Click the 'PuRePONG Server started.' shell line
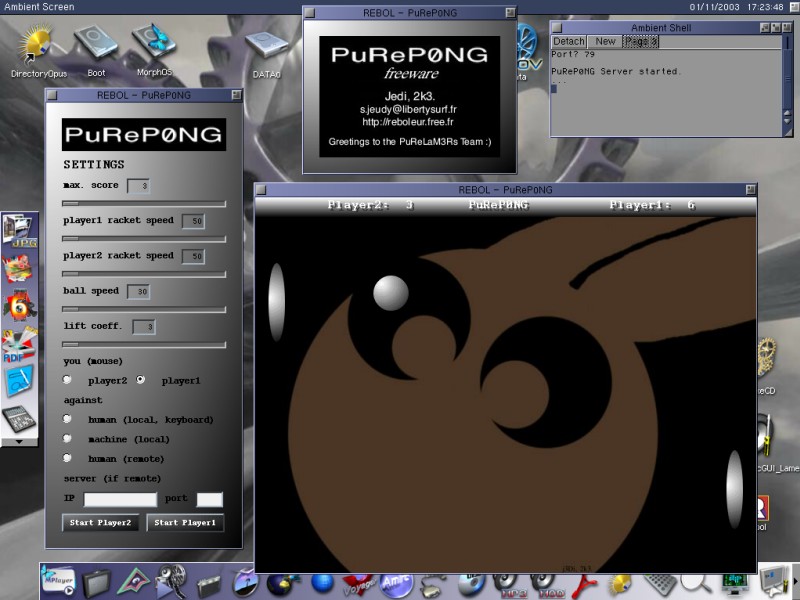 [616, 71]
